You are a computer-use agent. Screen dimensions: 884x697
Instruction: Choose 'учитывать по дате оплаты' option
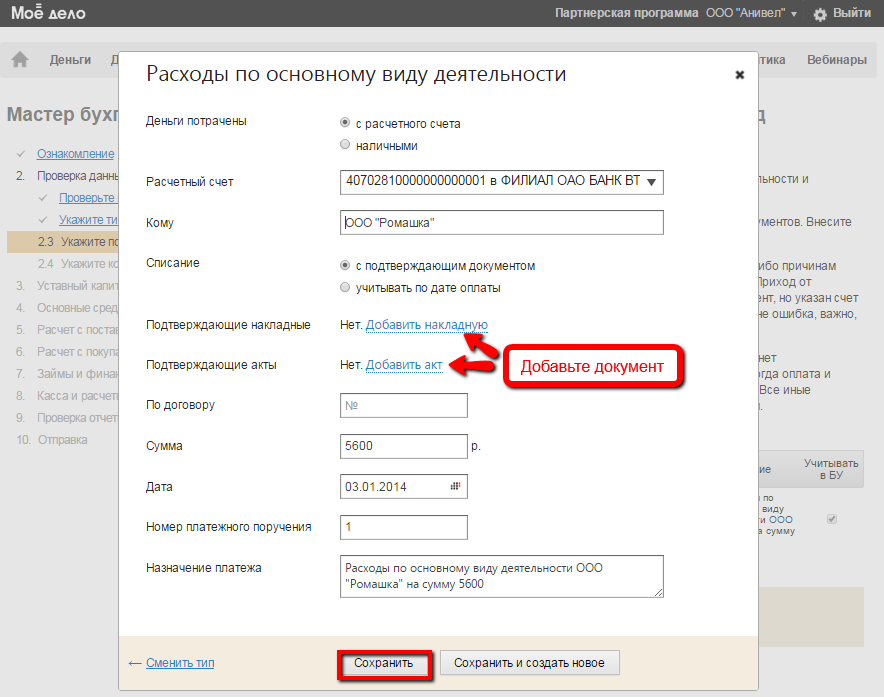pos(345,287)
